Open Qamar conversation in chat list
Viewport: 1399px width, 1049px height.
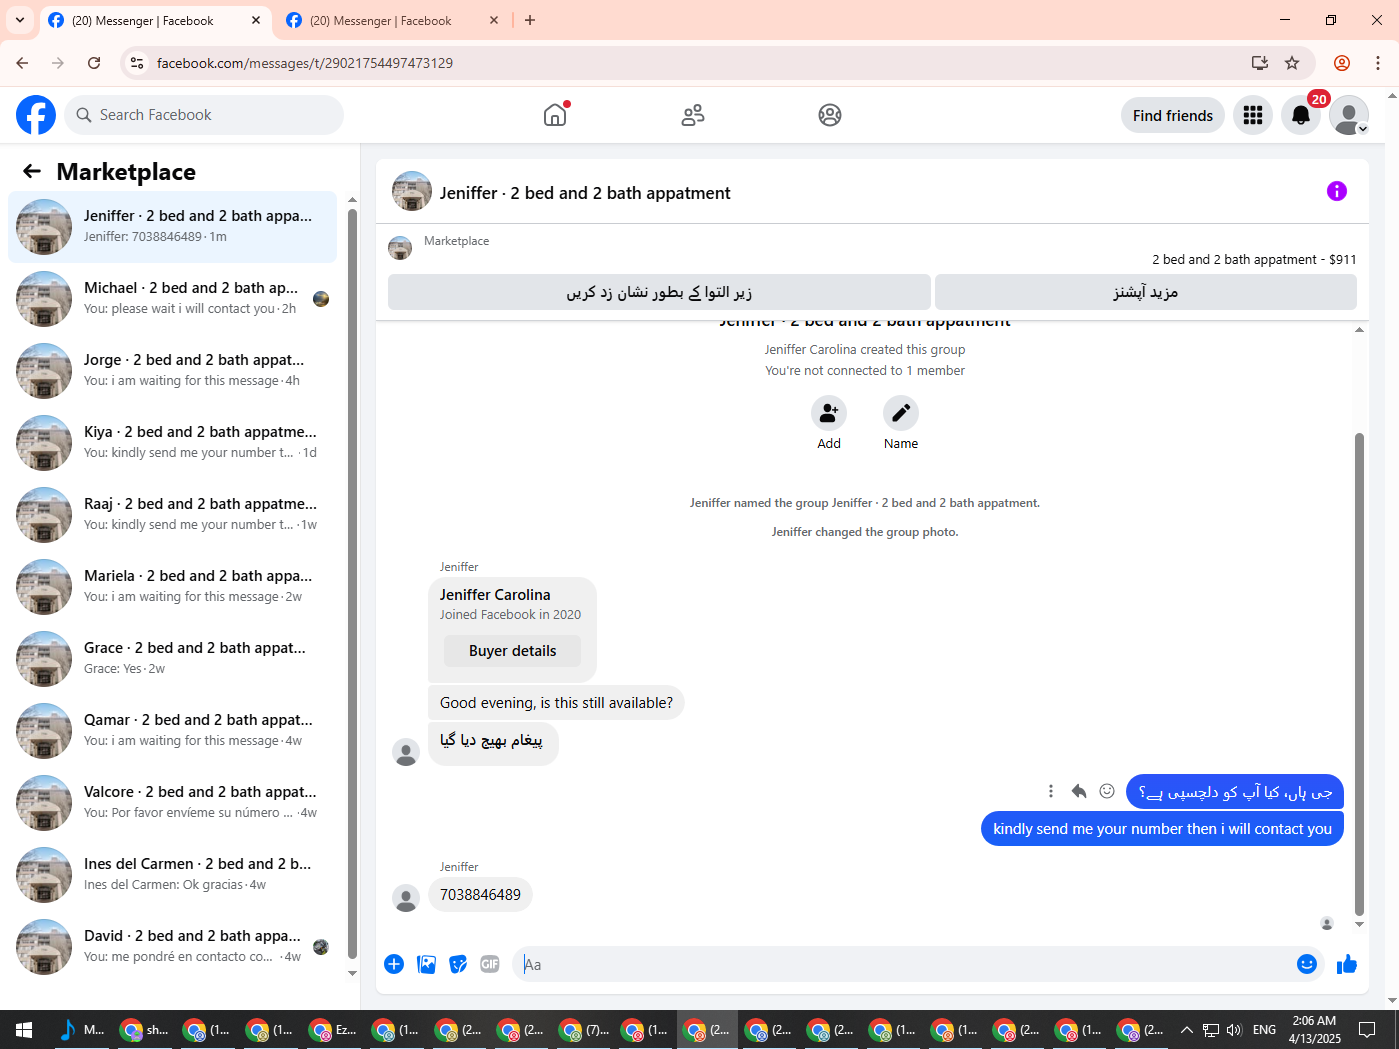click(x=172, y=731)
